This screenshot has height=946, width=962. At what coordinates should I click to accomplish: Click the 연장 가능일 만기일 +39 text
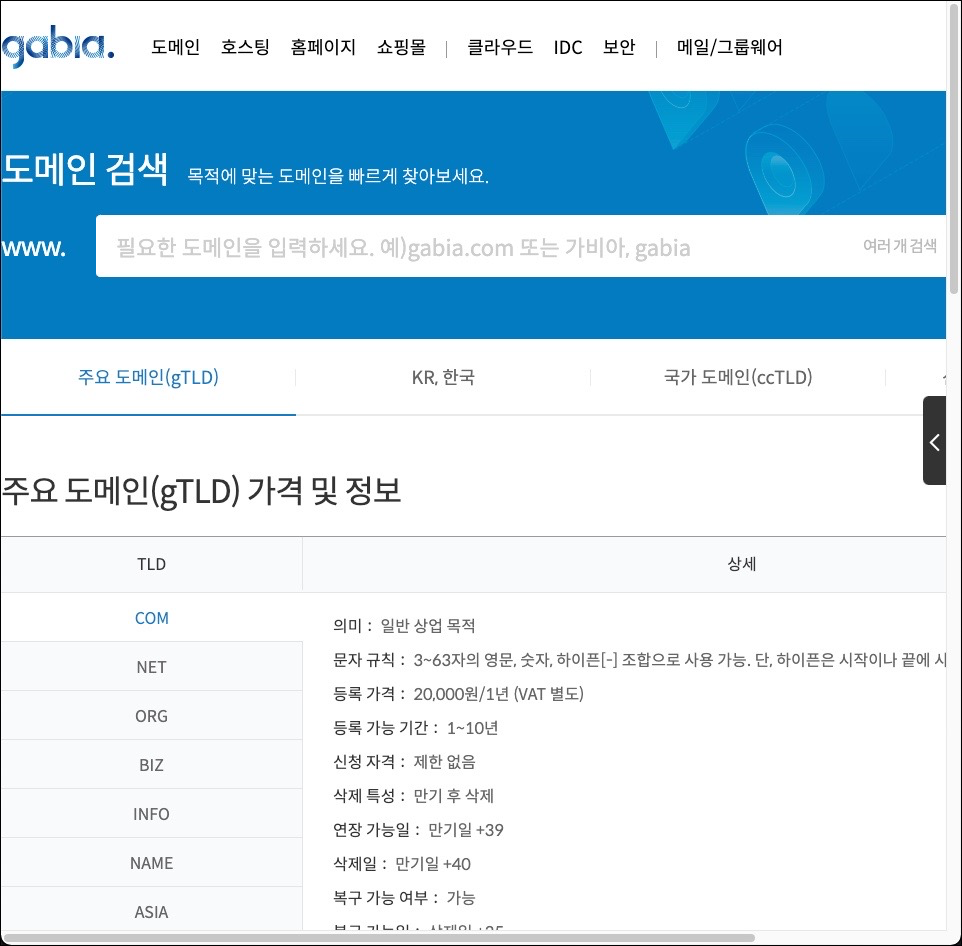tap(418, 829)
